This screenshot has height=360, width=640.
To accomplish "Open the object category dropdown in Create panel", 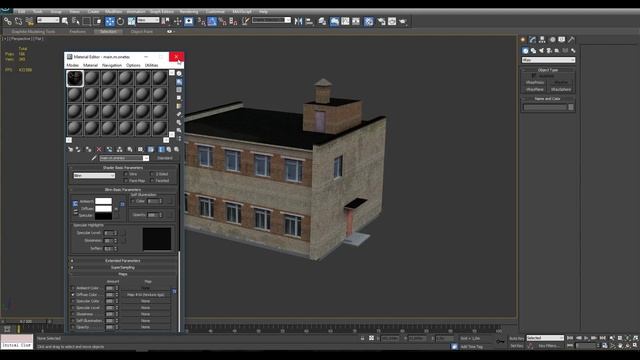I will pos(548,60).
